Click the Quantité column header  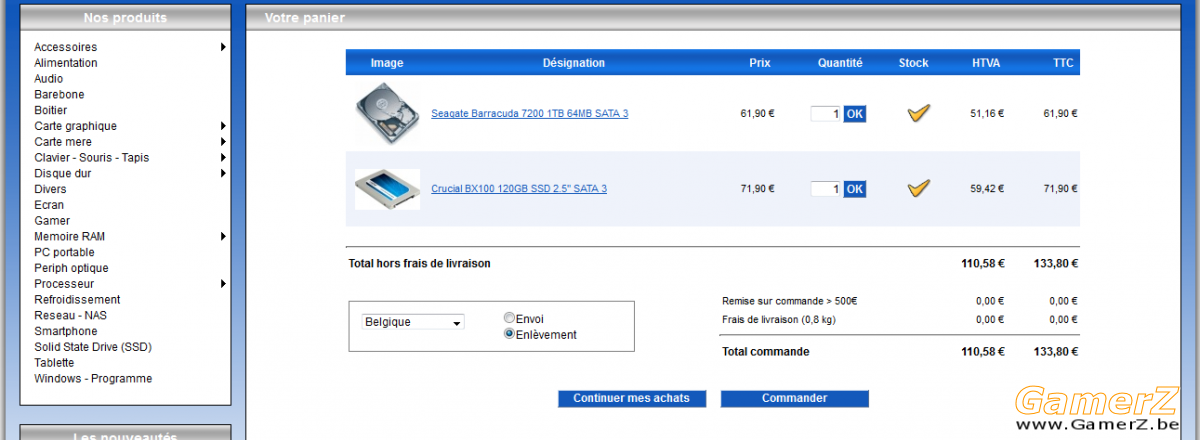pos(840,63)
